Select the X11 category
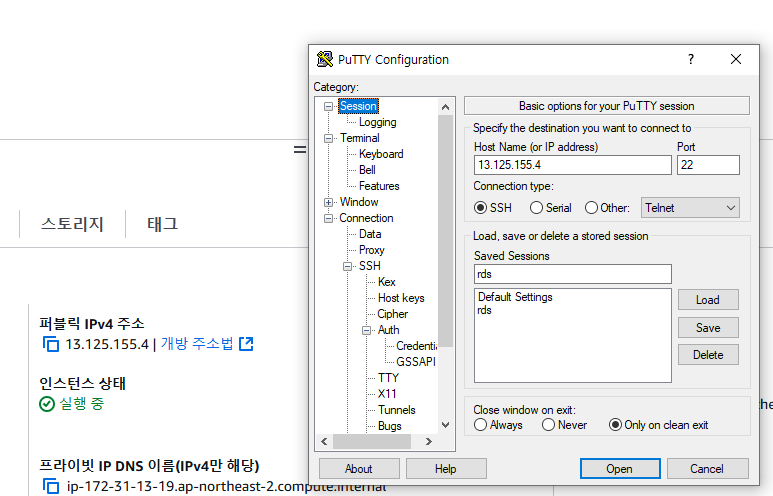This screenshot has height=496, width=773. (x=387, y=393)
